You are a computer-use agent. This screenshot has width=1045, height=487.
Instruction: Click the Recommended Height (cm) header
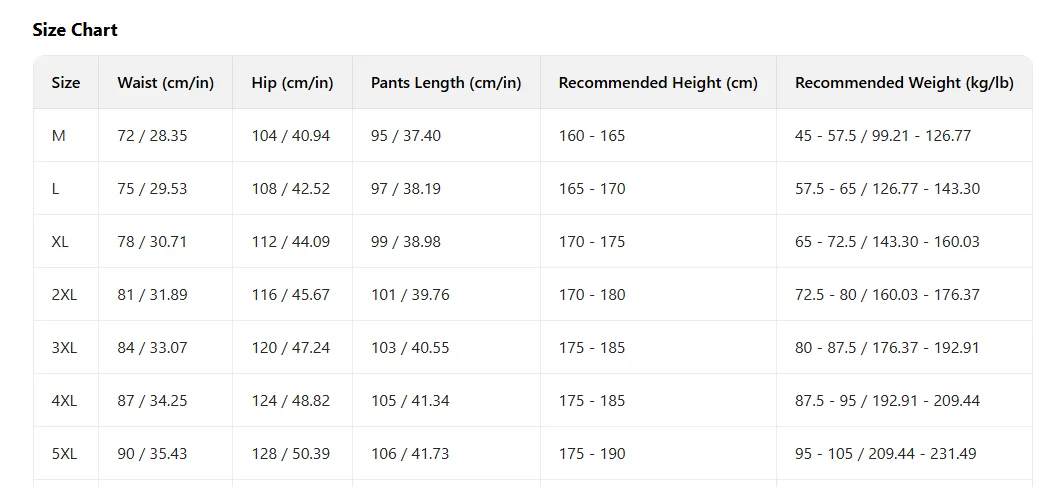(658, 83)
